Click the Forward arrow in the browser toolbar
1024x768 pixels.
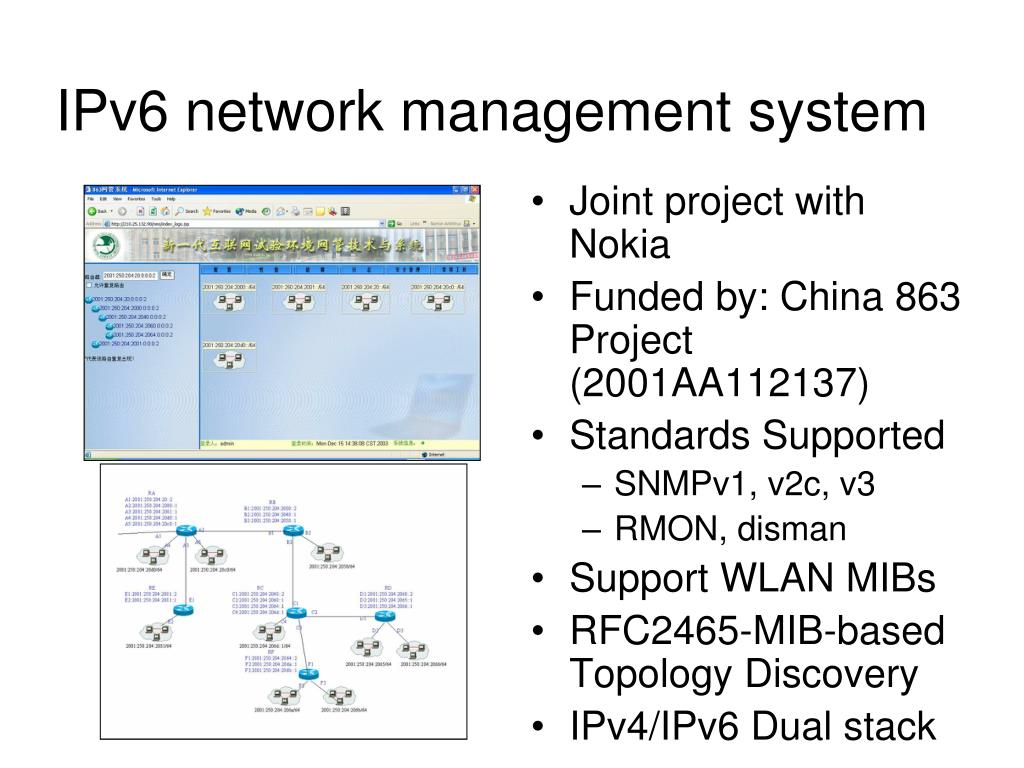(x=122, y=211)
